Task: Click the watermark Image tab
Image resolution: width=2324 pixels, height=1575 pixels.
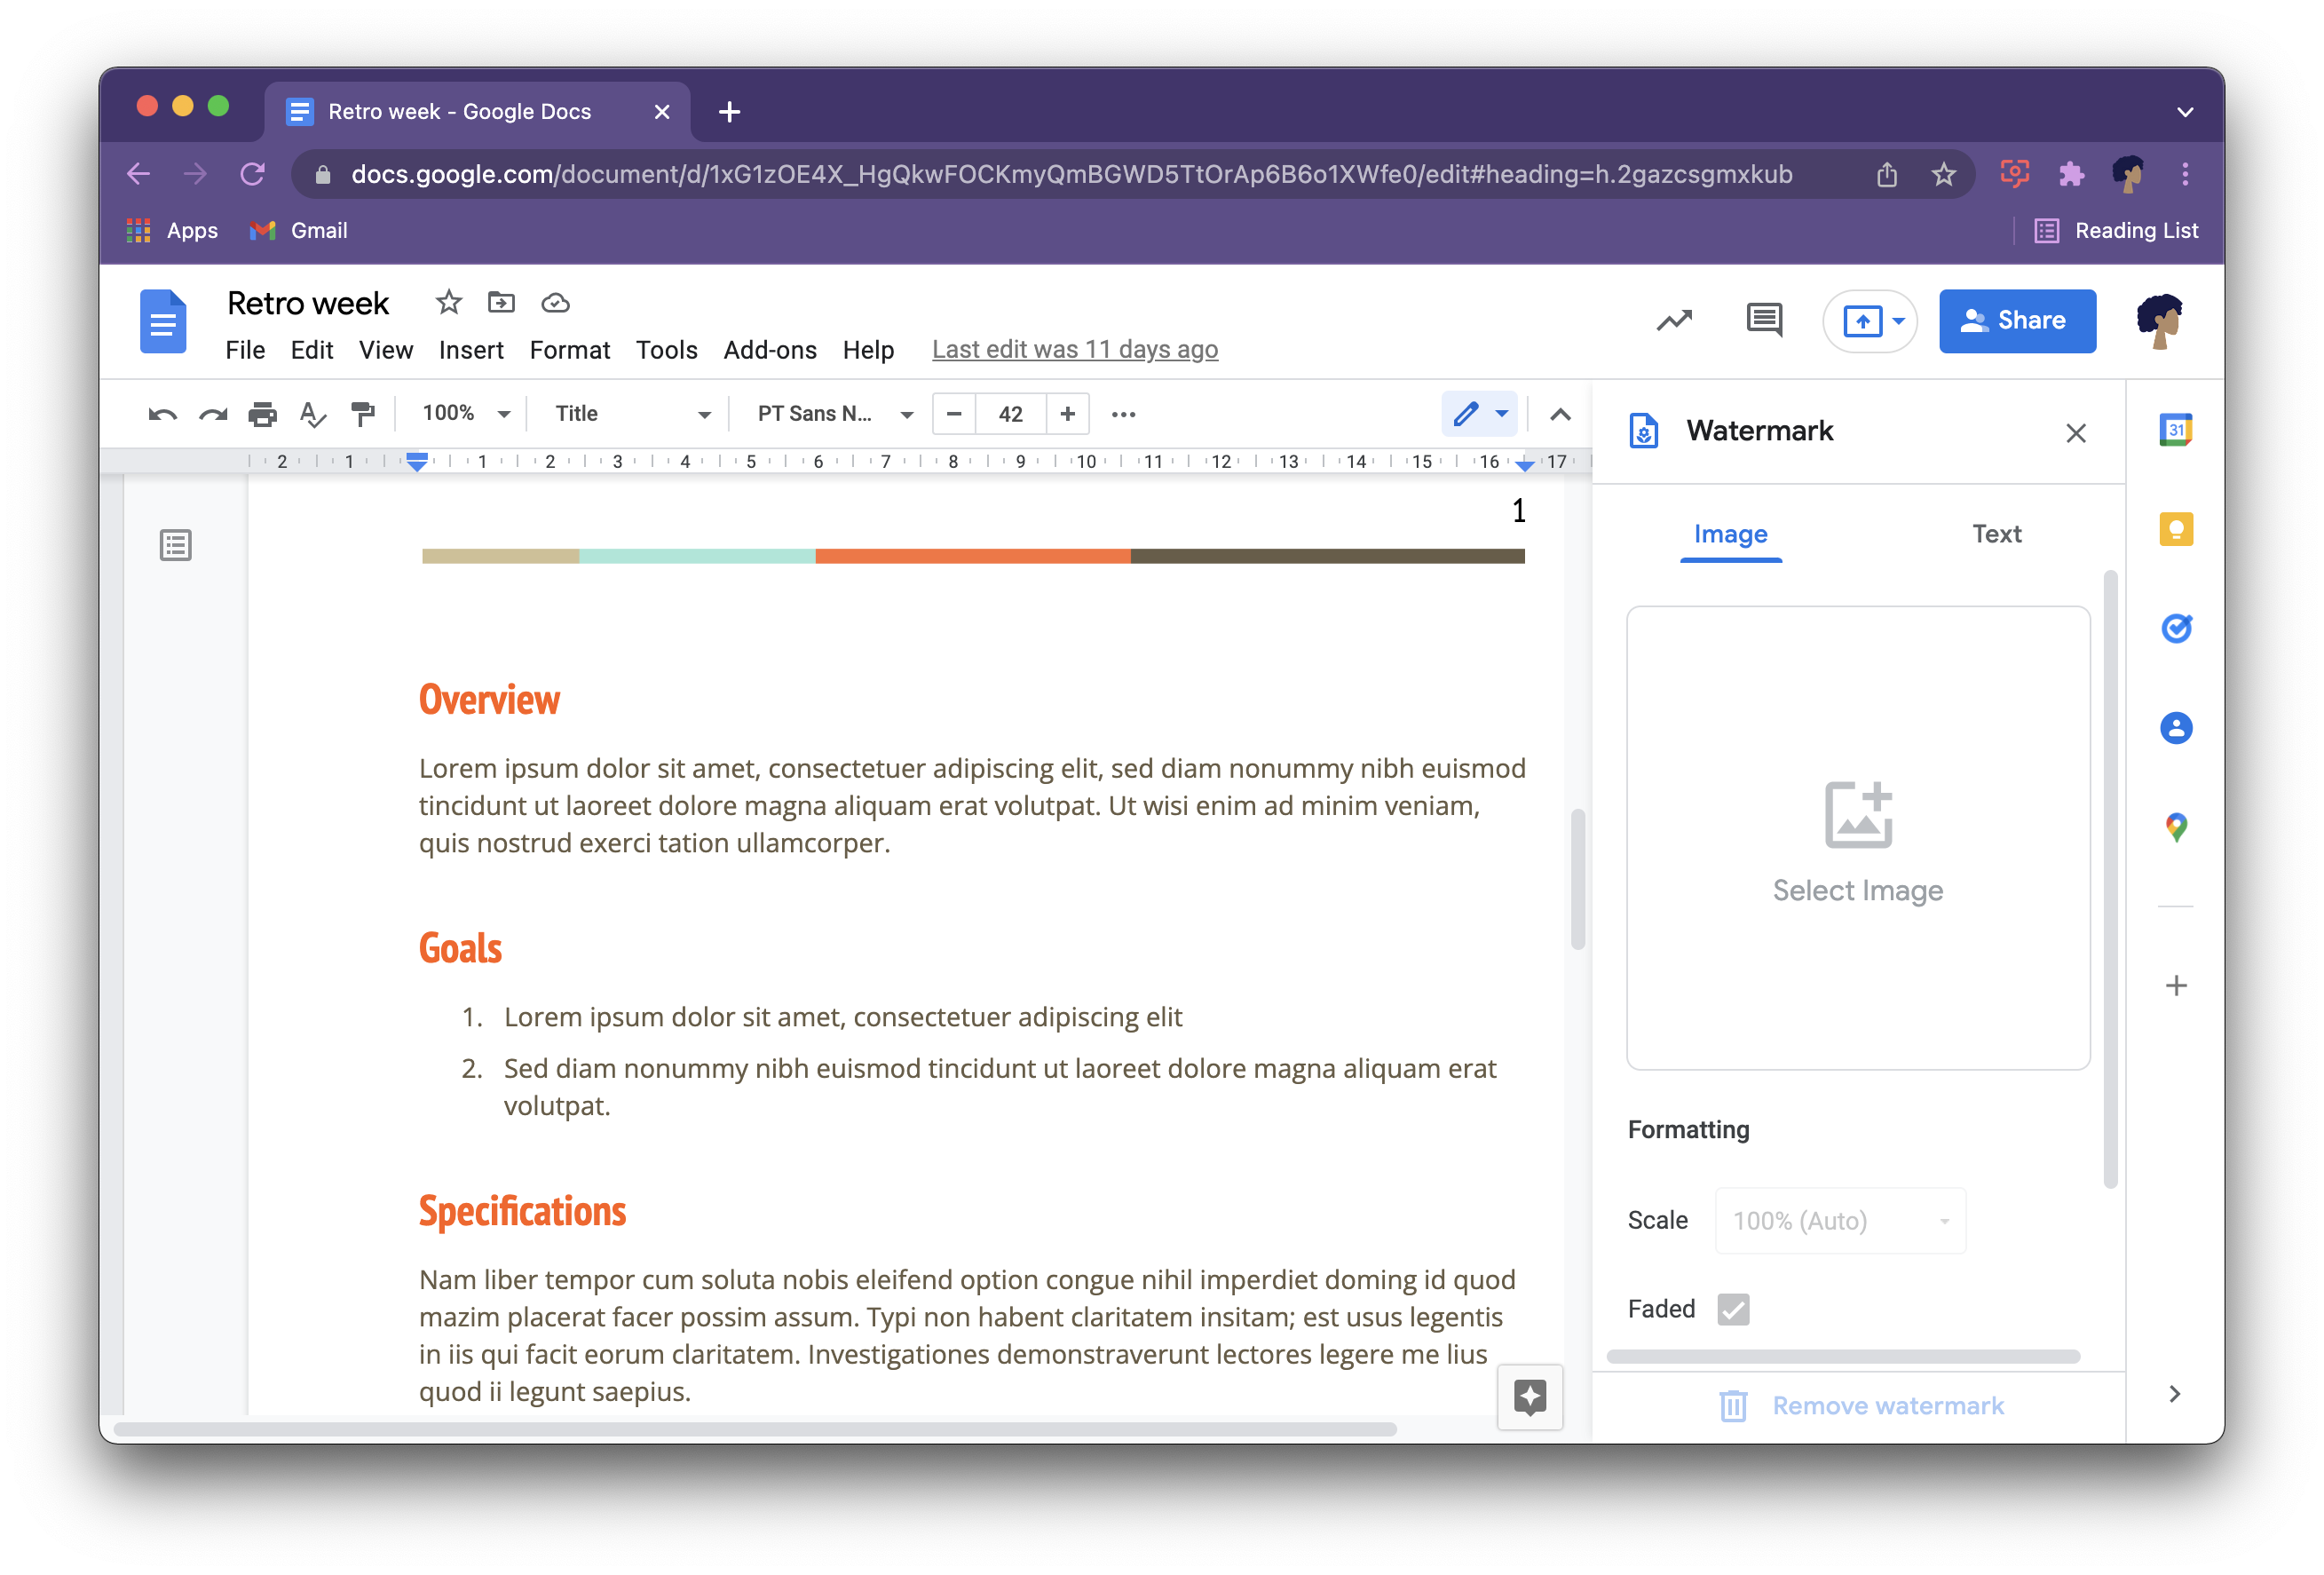Action: 1730,533
